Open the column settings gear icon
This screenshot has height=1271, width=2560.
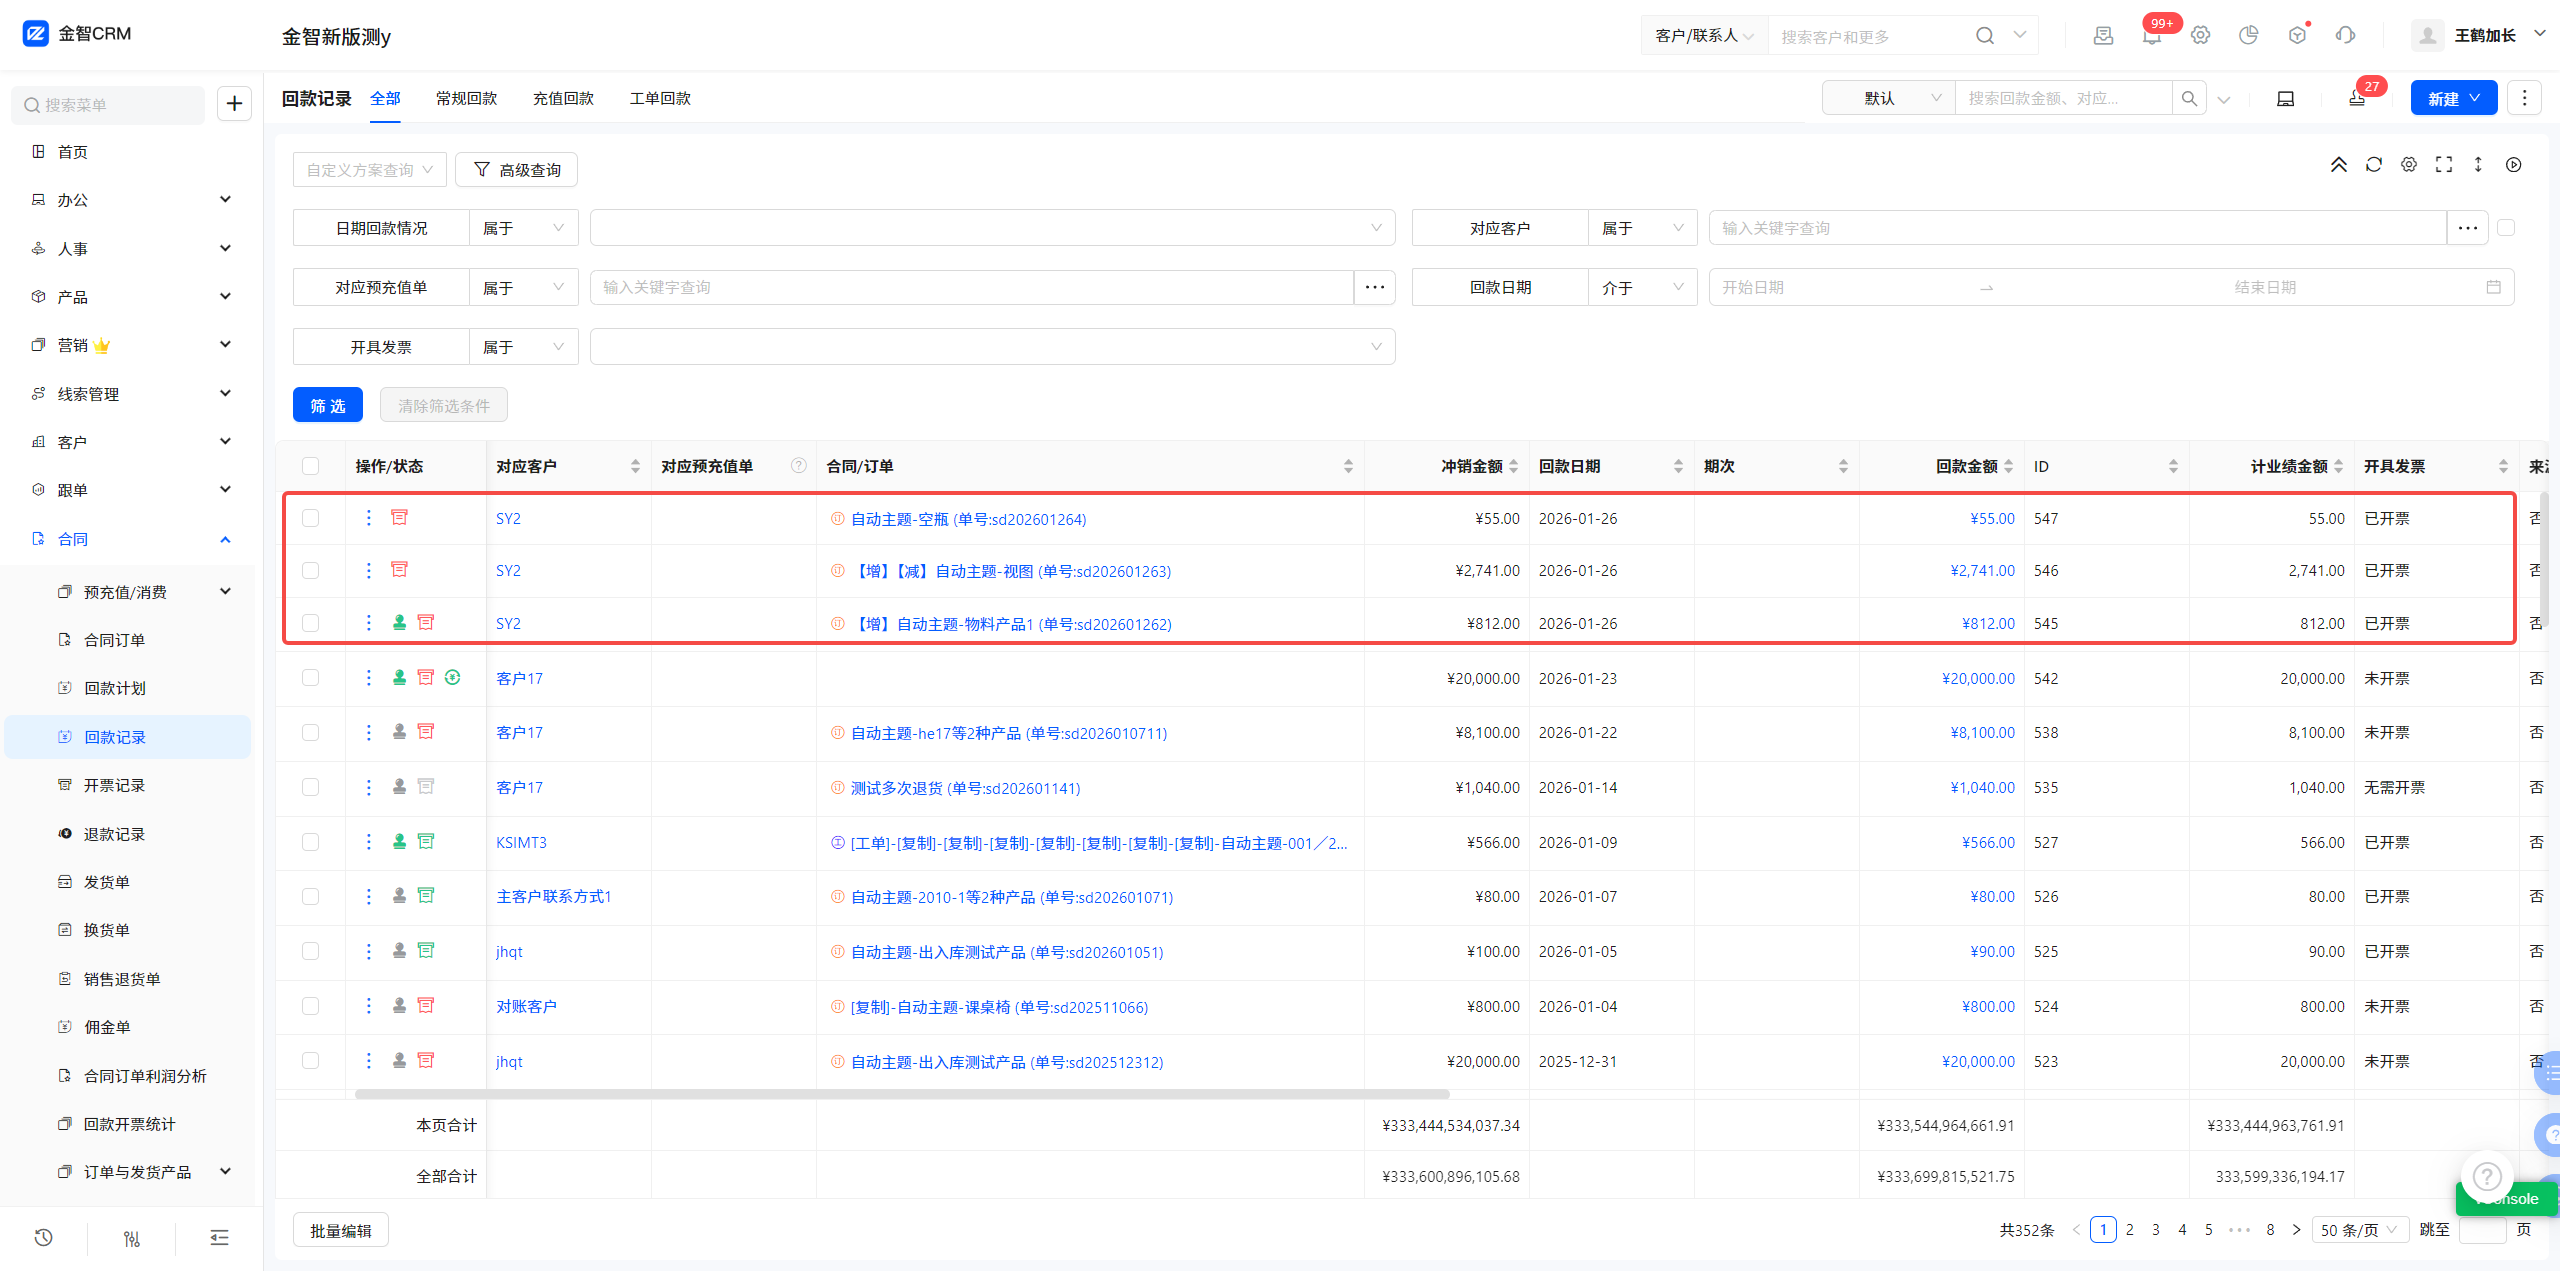click(x=2409, y=165)
